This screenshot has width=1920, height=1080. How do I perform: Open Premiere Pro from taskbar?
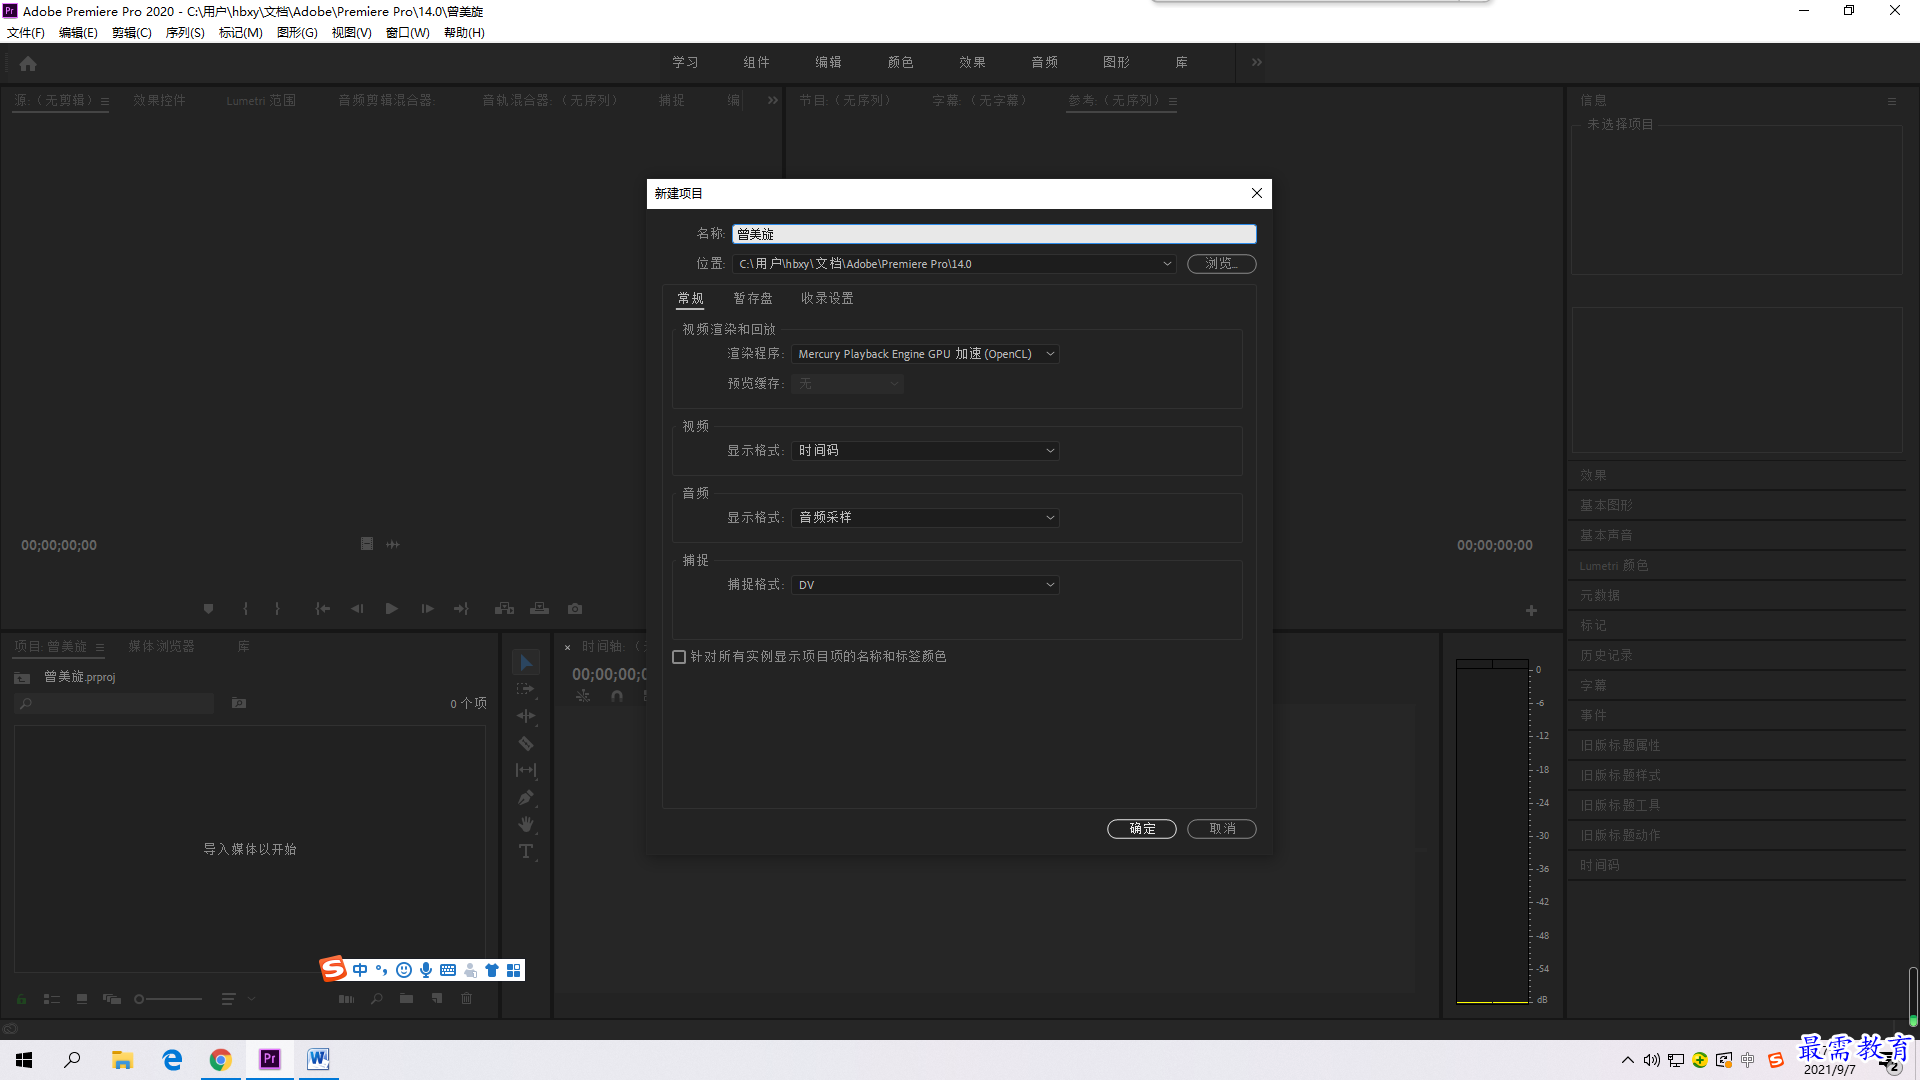[x=270, y=1059]
